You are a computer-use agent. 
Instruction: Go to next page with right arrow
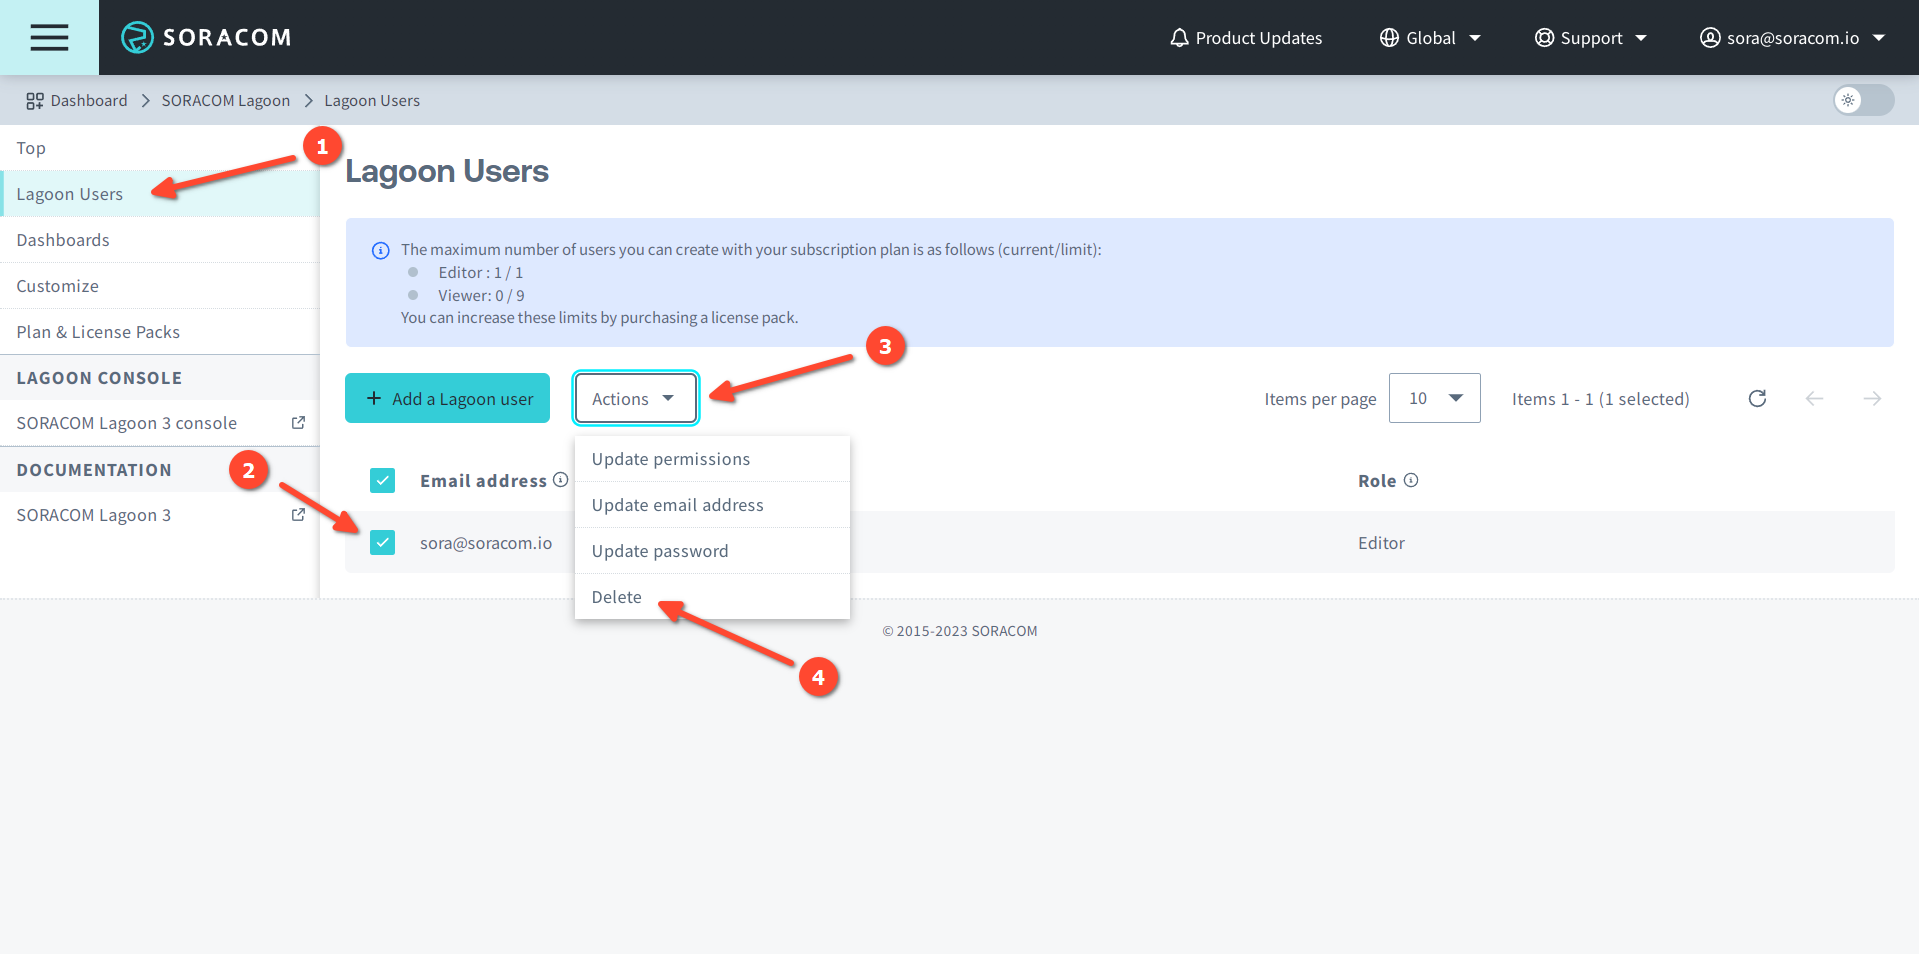pyautogui.click(x=1872, y=399)
